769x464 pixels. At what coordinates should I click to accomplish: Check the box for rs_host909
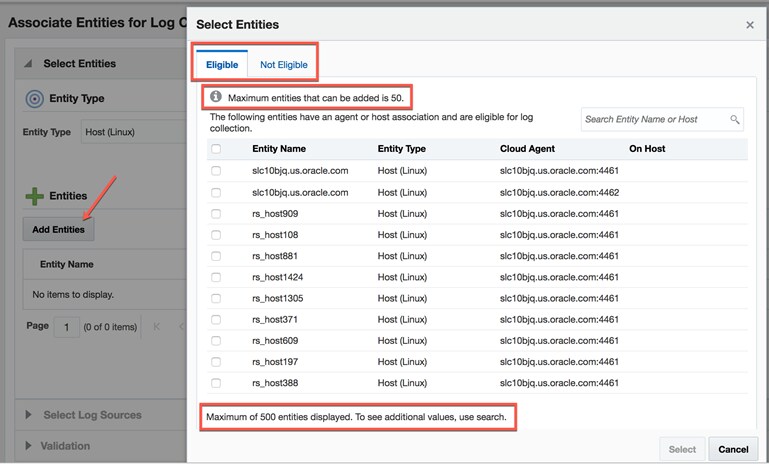pyautogui.click(x=216, y=214)
